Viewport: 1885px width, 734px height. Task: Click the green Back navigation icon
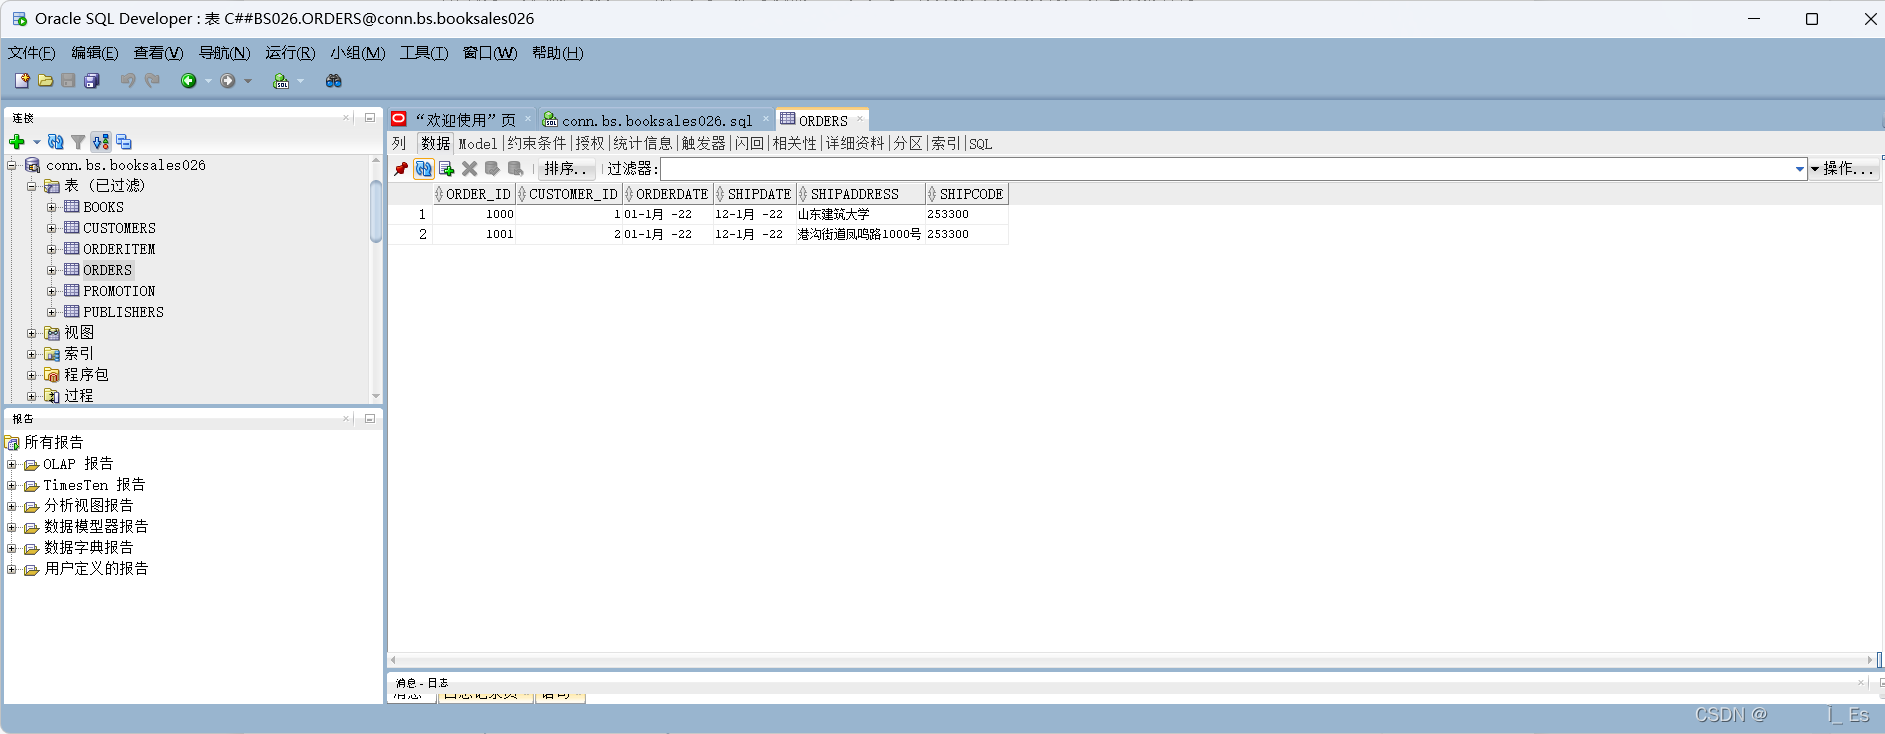188,81
